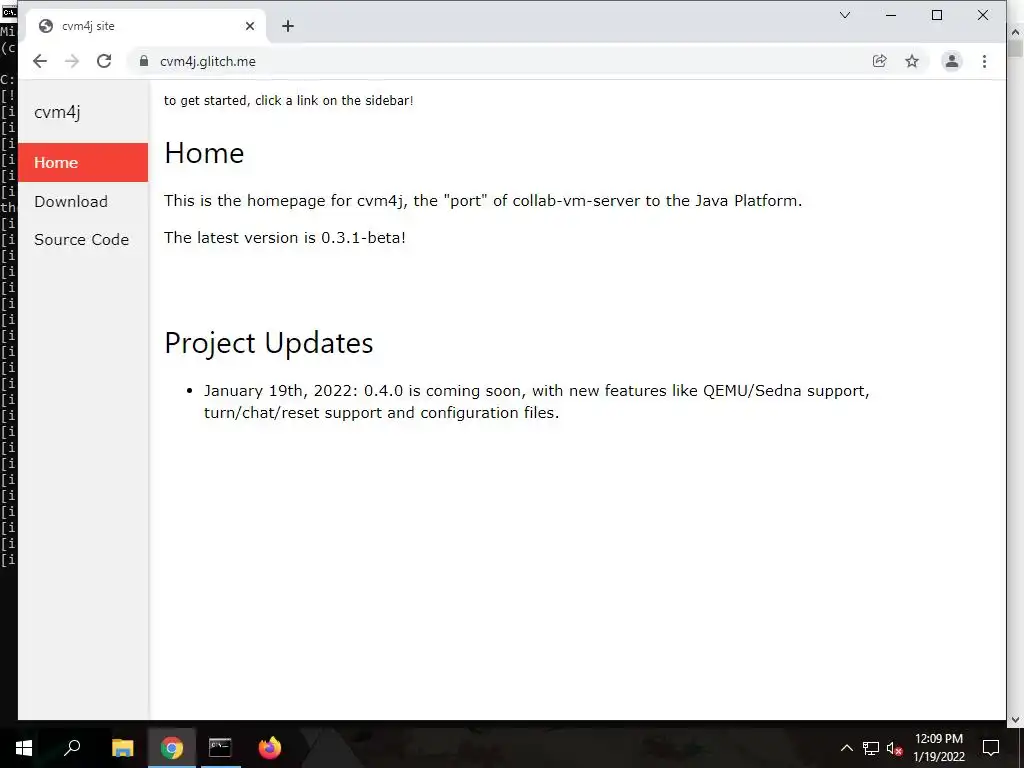The width and height of the screenshot is (1024, 768).
Task: Click the large 'Home' page heading
Action: 204,153
